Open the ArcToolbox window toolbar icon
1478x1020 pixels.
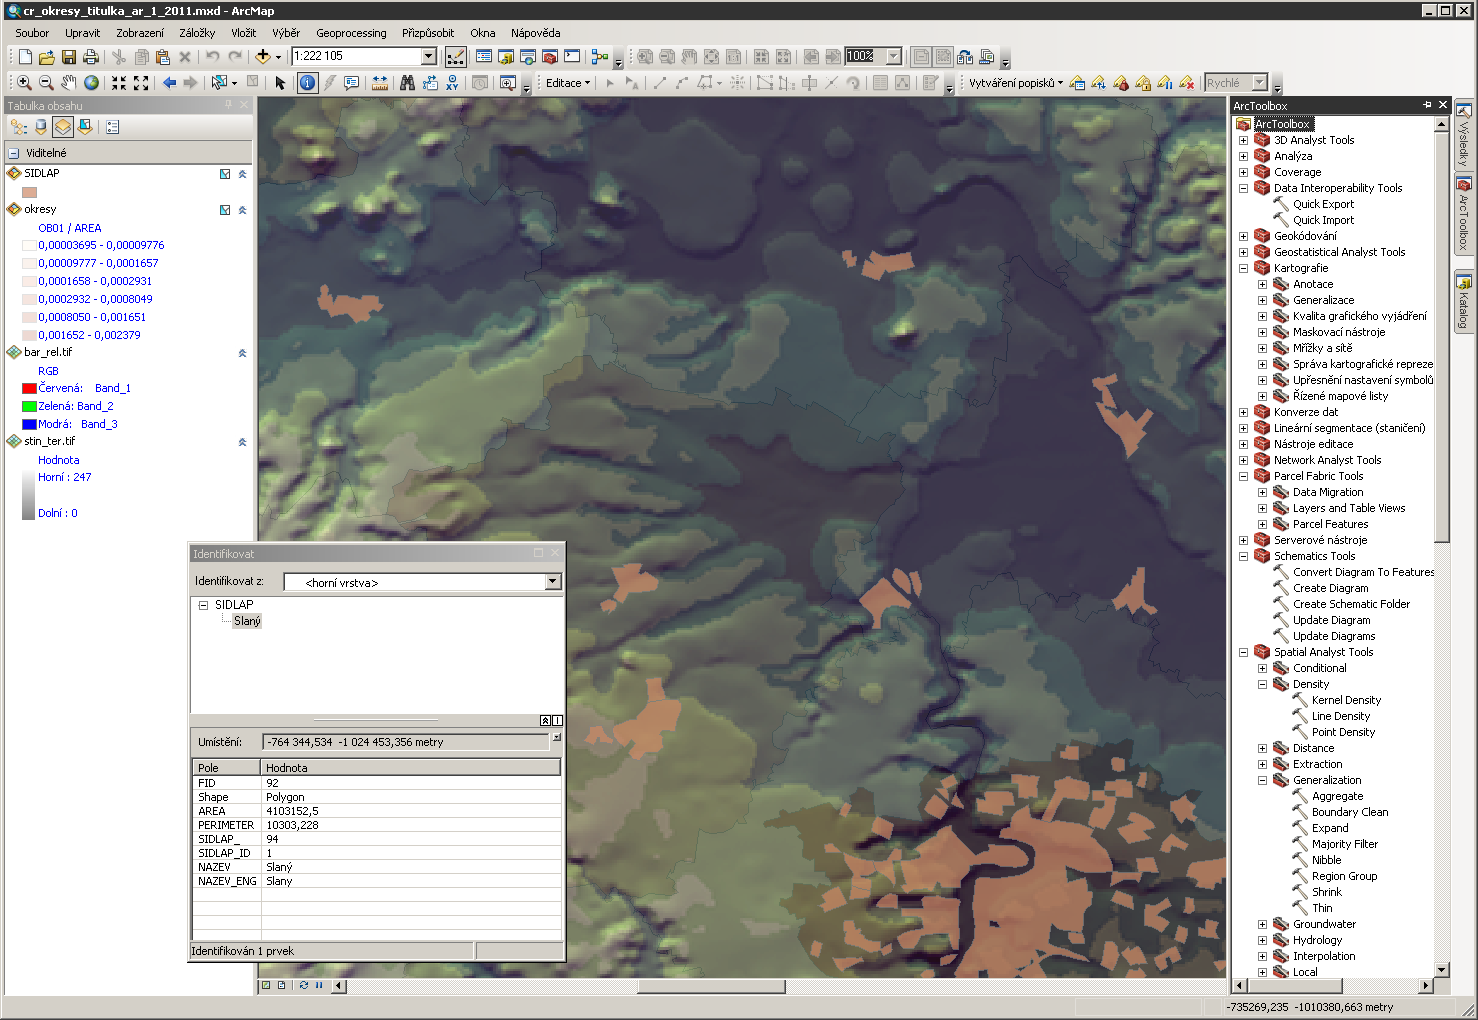pos(549,57)
